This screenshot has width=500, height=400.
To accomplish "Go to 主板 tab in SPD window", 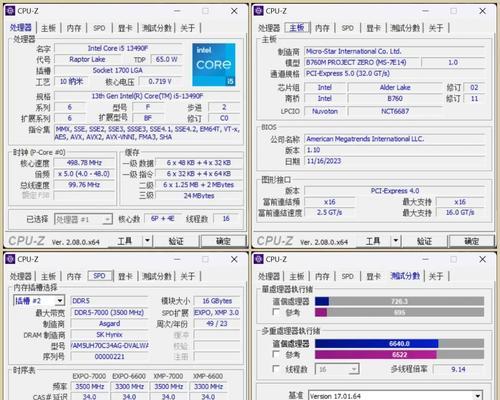I will (48, 276).
